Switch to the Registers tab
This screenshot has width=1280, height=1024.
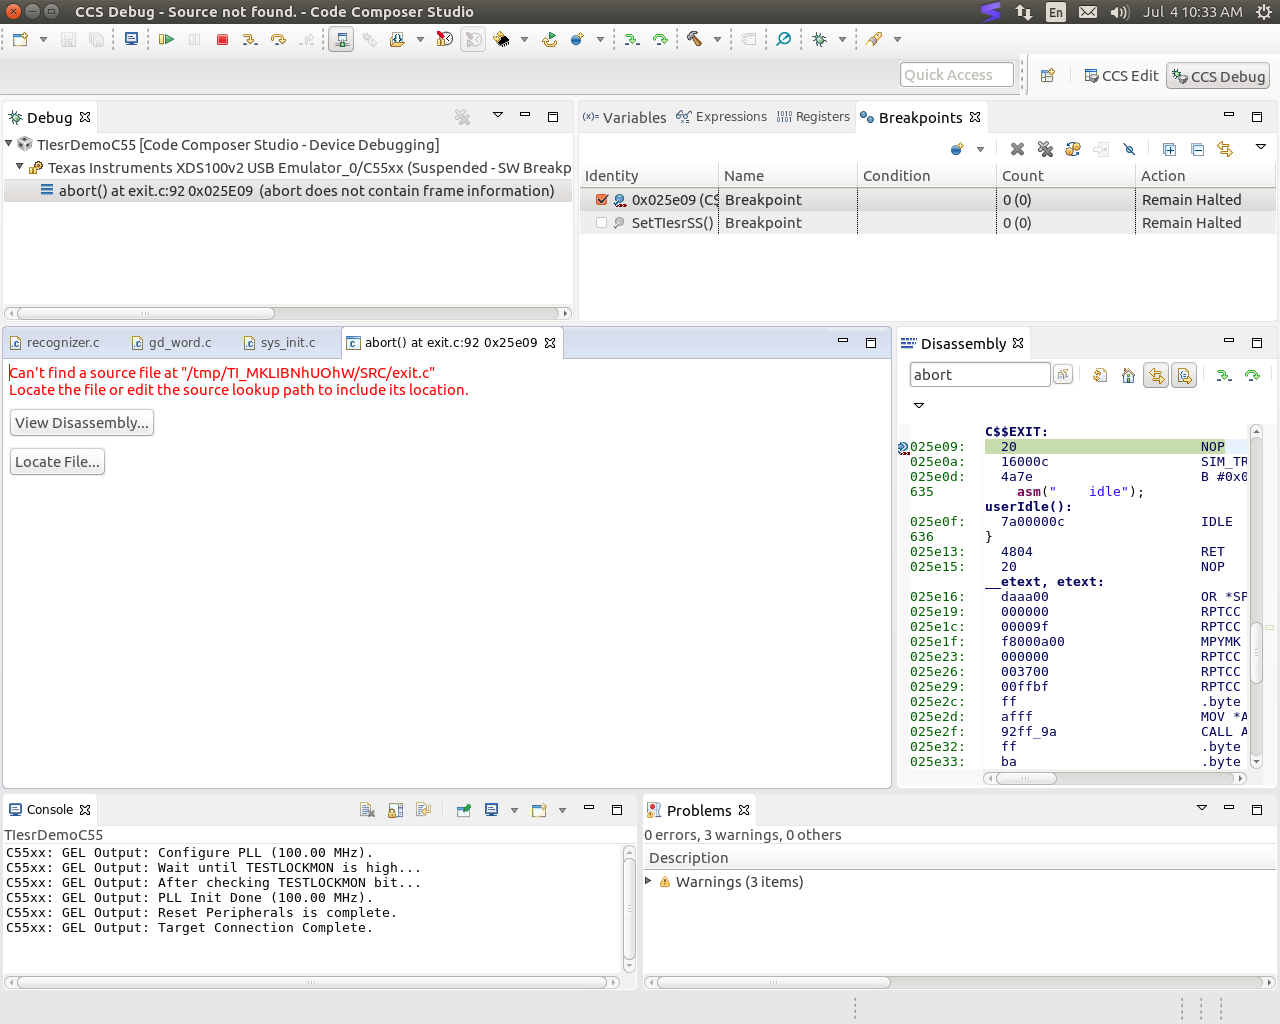pos(813,117)
